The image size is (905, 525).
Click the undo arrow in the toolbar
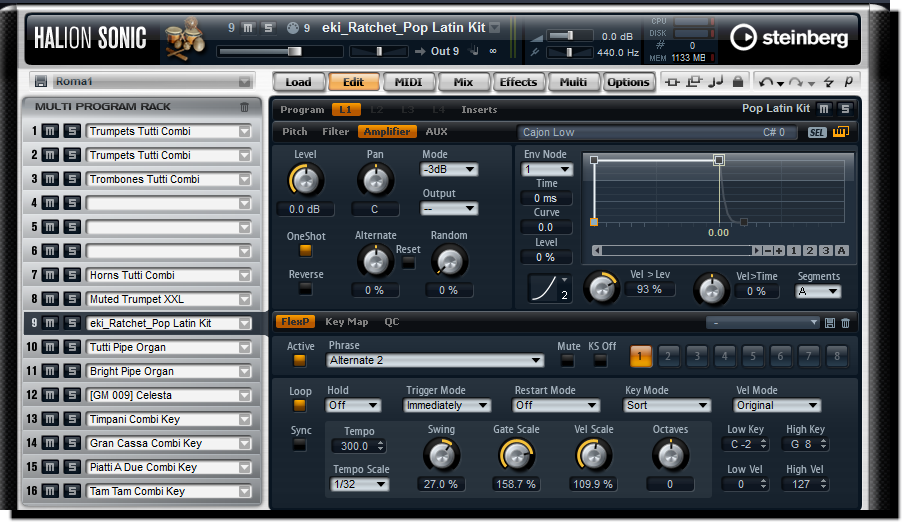pyautogui.click(x=766, y=82)
